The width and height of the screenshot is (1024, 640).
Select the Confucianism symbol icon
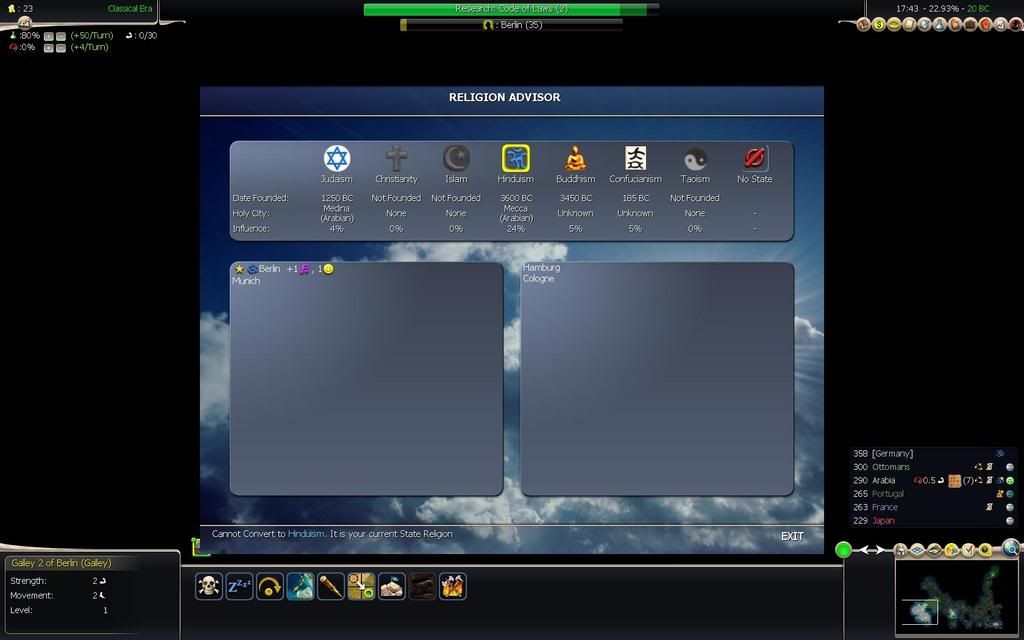[x=635, y=159]
